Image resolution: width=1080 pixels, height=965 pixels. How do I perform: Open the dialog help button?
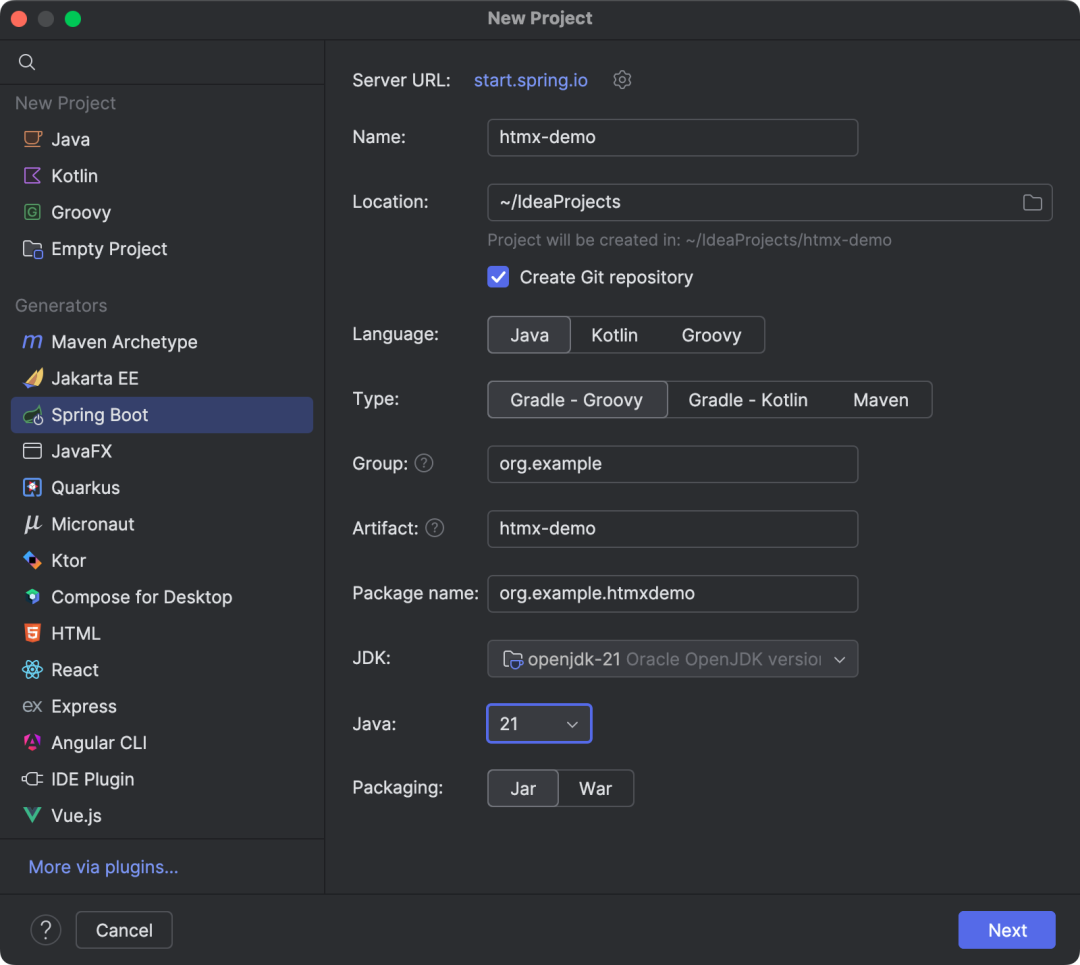pyautogui.click(x=45, y=930)
